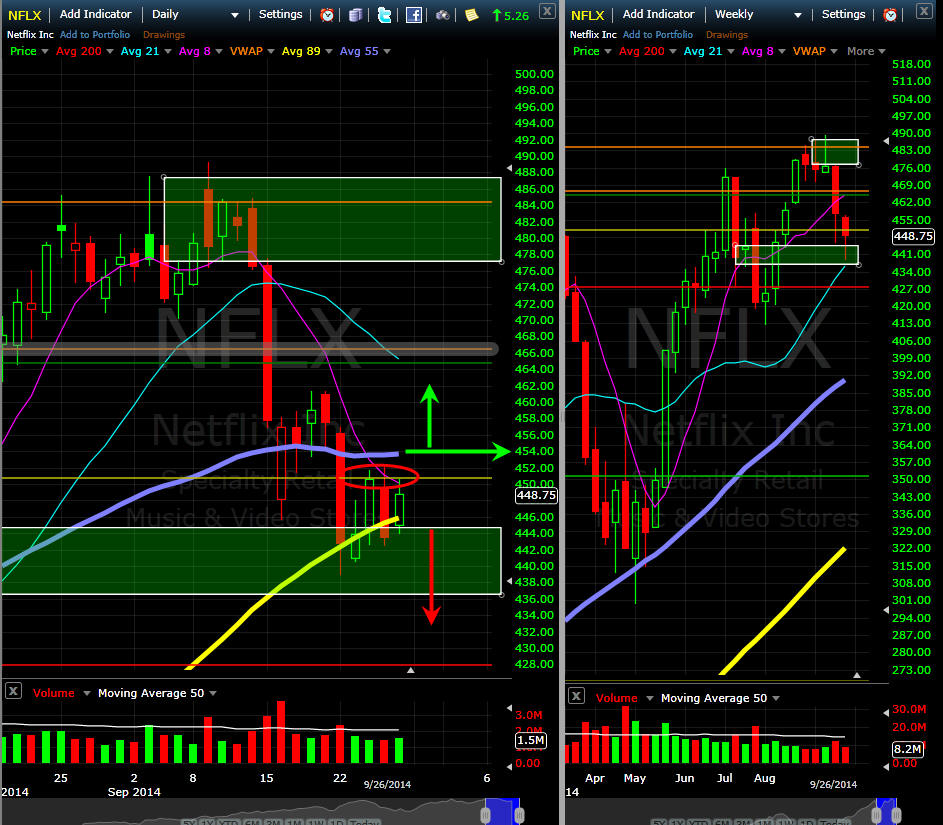Open the Volume dropdown under the Daily chart

click(87, 693)
